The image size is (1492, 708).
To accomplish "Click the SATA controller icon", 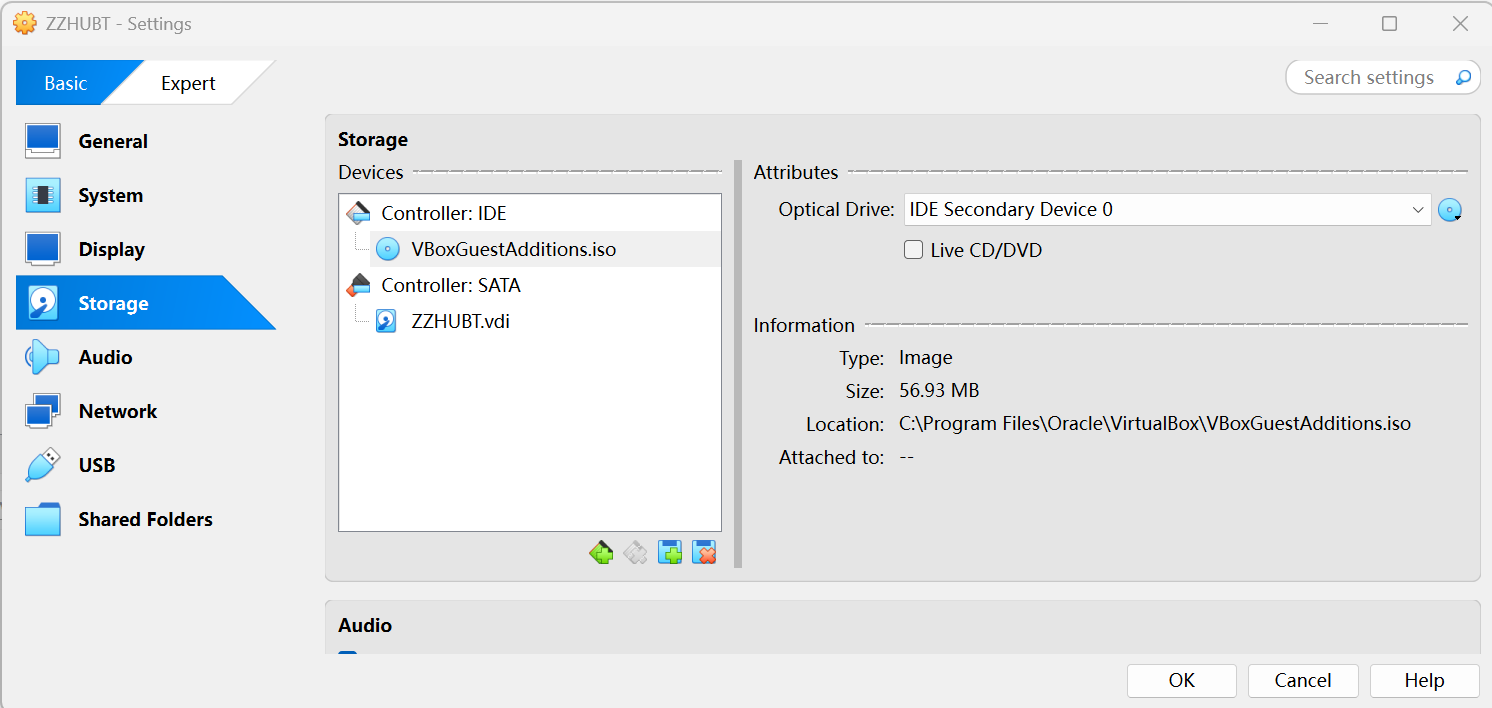I will 358,285.
